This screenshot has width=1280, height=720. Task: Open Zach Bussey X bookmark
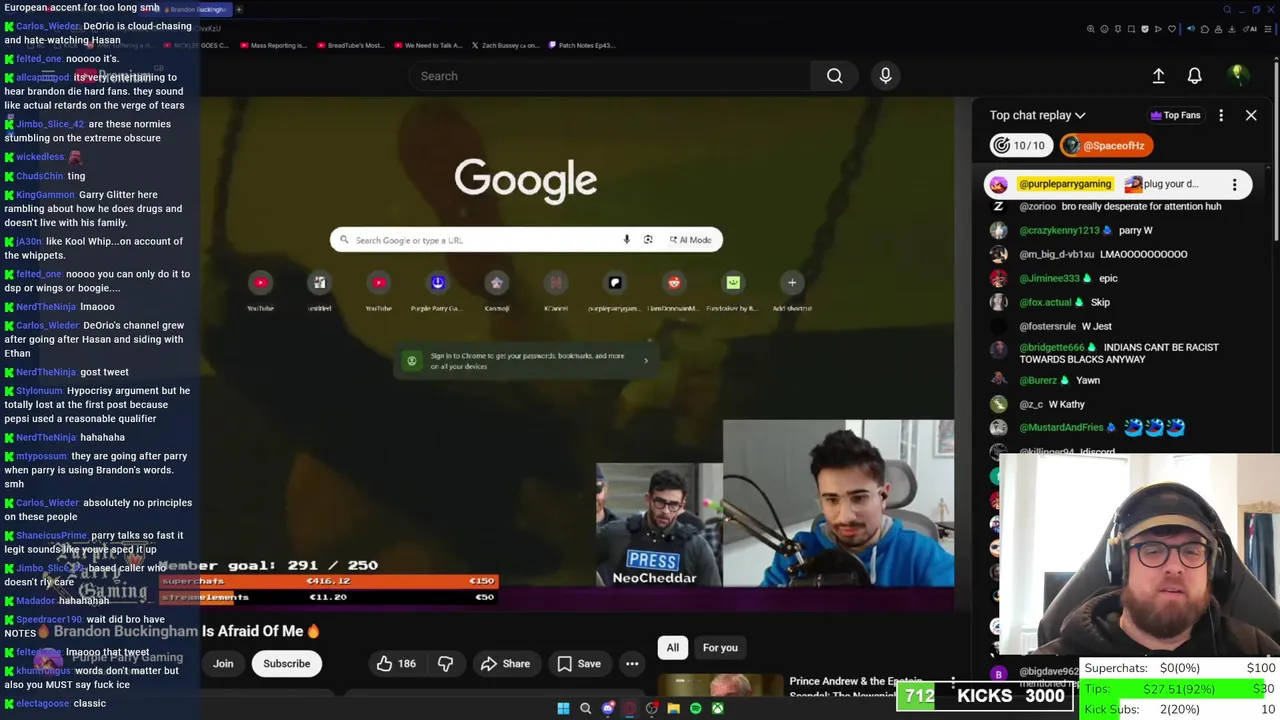pos(506,45)
